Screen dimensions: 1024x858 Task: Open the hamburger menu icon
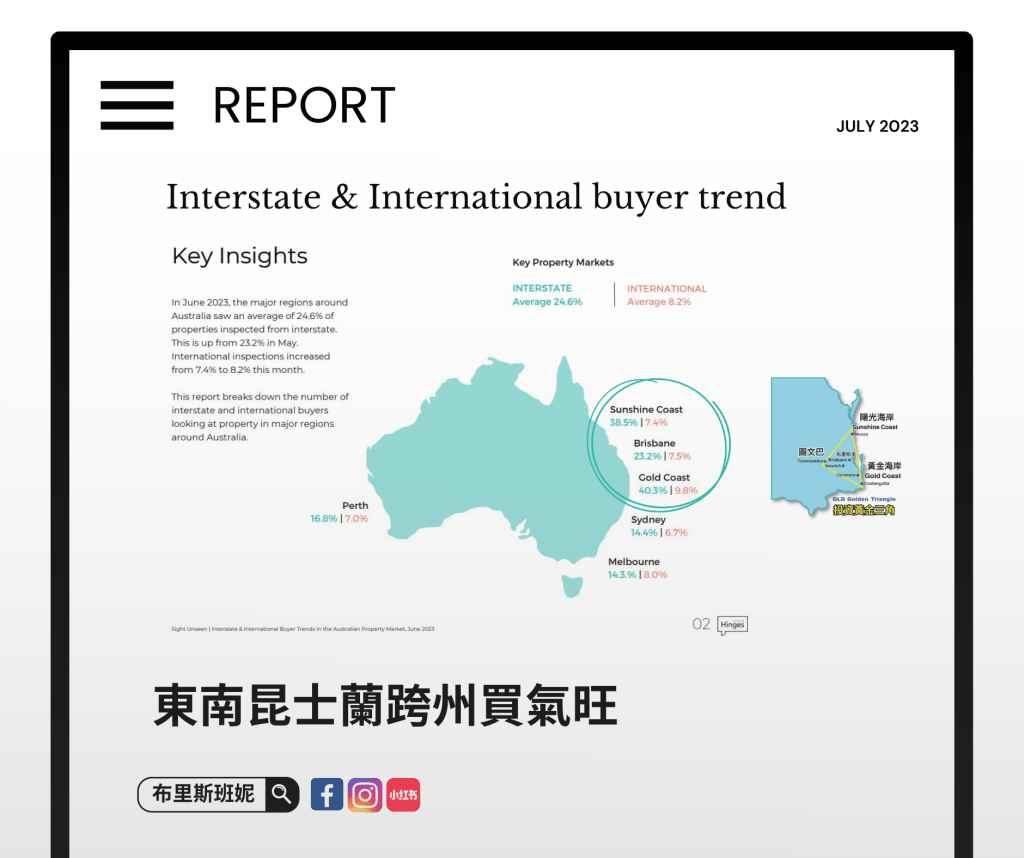tap(137, 105)
